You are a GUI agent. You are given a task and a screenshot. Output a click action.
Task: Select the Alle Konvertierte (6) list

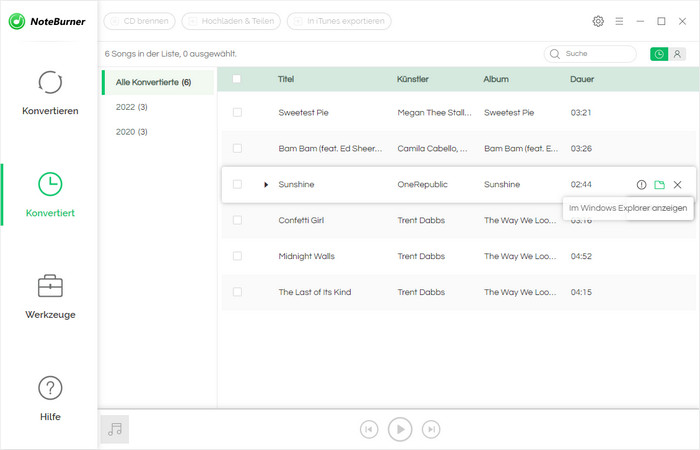[x=158, y=82]
